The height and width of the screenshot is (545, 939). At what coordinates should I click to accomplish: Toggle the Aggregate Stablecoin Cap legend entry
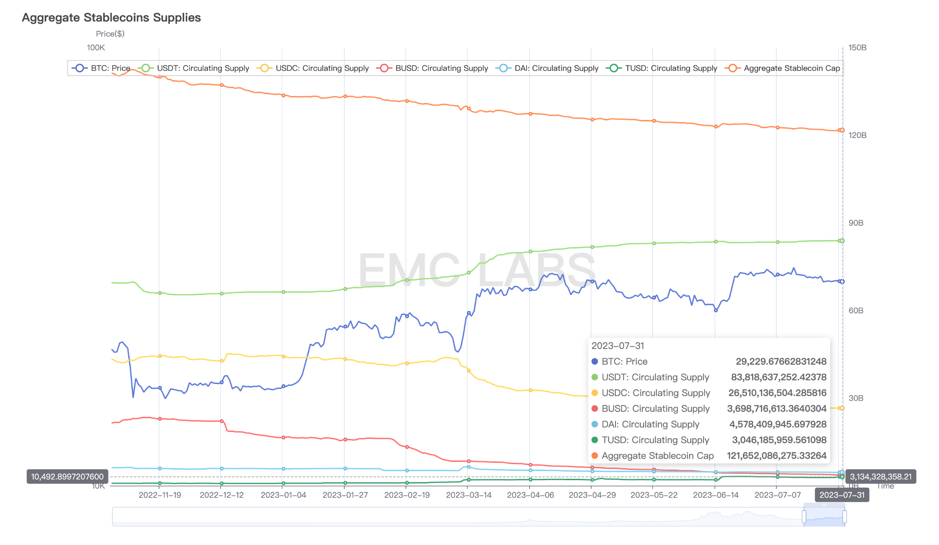click(x=733, y=68)
